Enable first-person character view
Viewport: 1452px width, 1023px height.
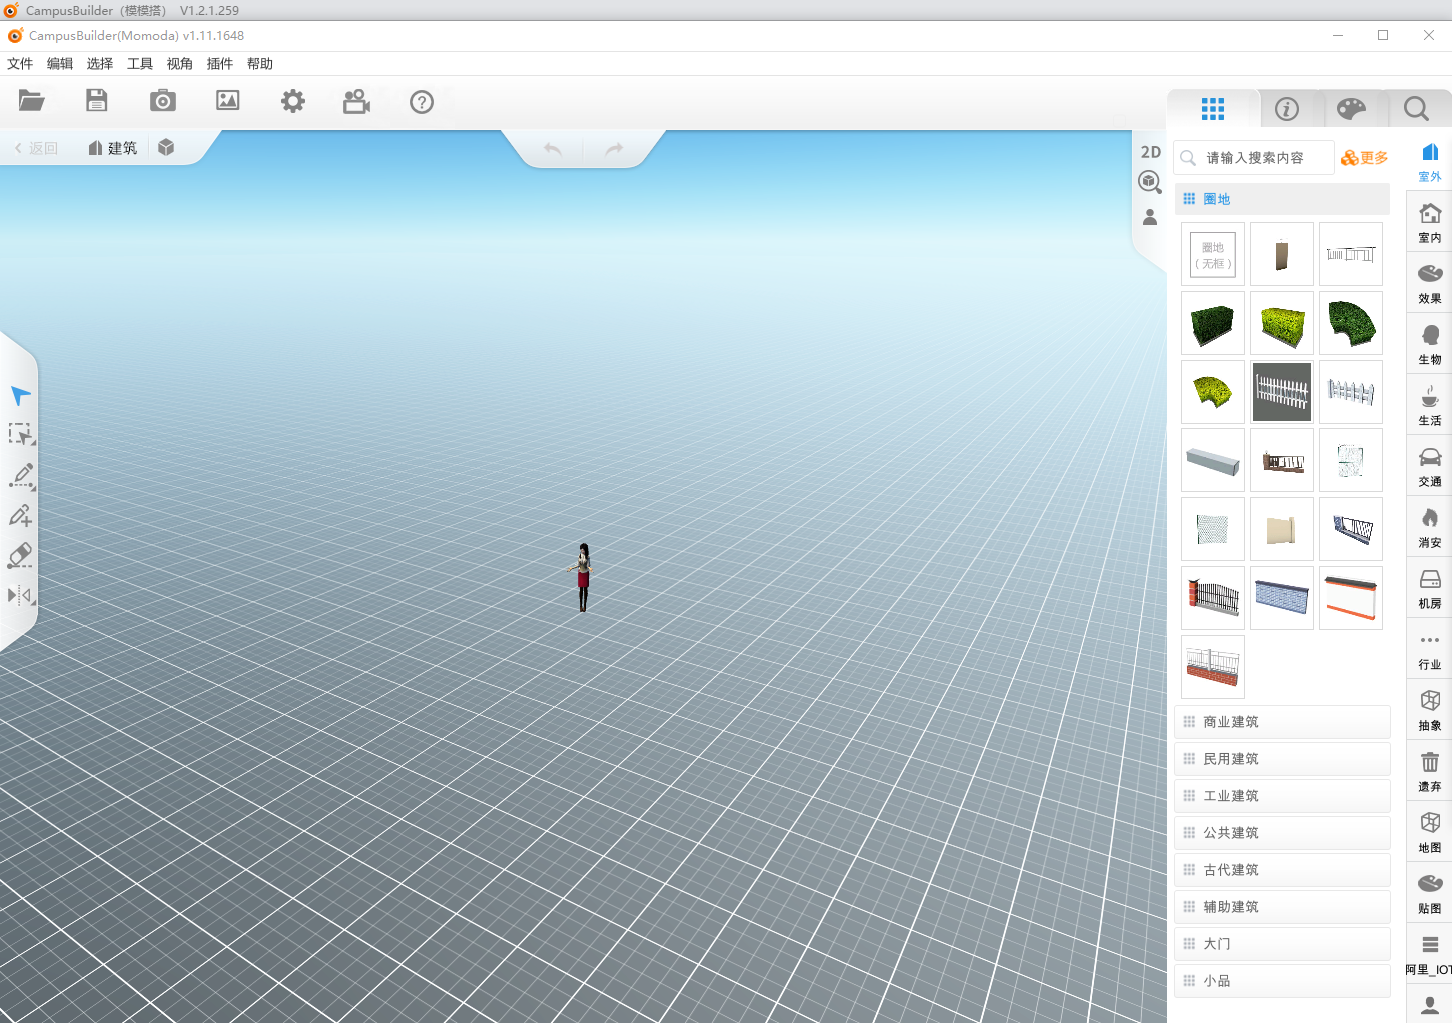point(1149,217)
